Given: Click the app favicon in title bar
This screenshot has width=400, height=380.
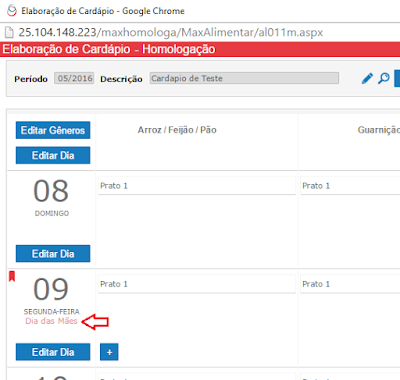Looking at the screenshot, I should click(12, 11).
